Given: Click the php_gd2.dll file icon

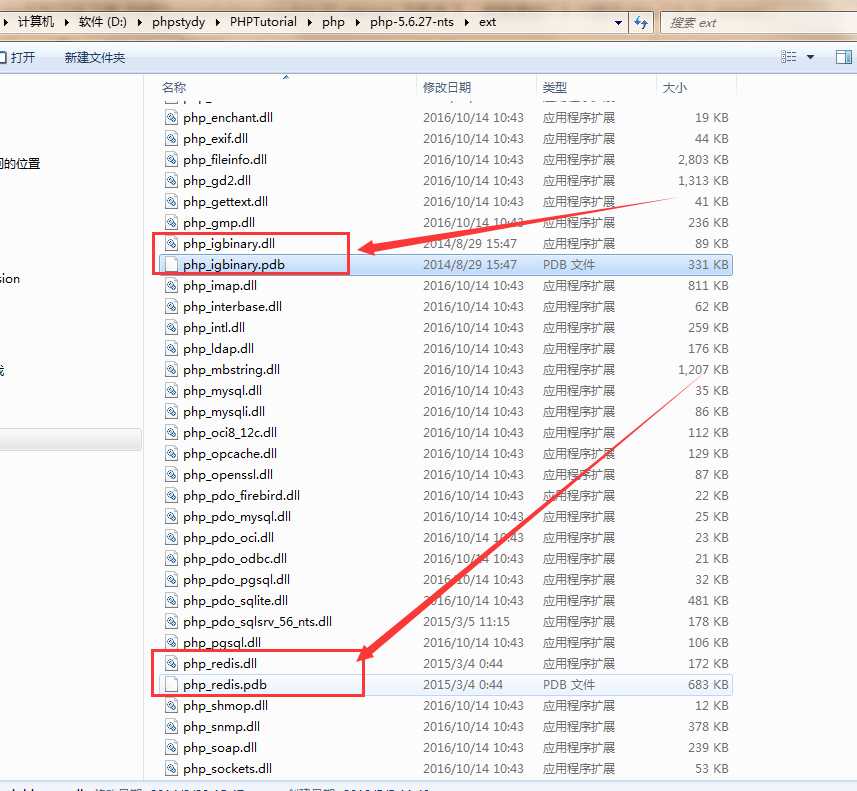Looking at the screenshot, I should (x=172, y=180).
